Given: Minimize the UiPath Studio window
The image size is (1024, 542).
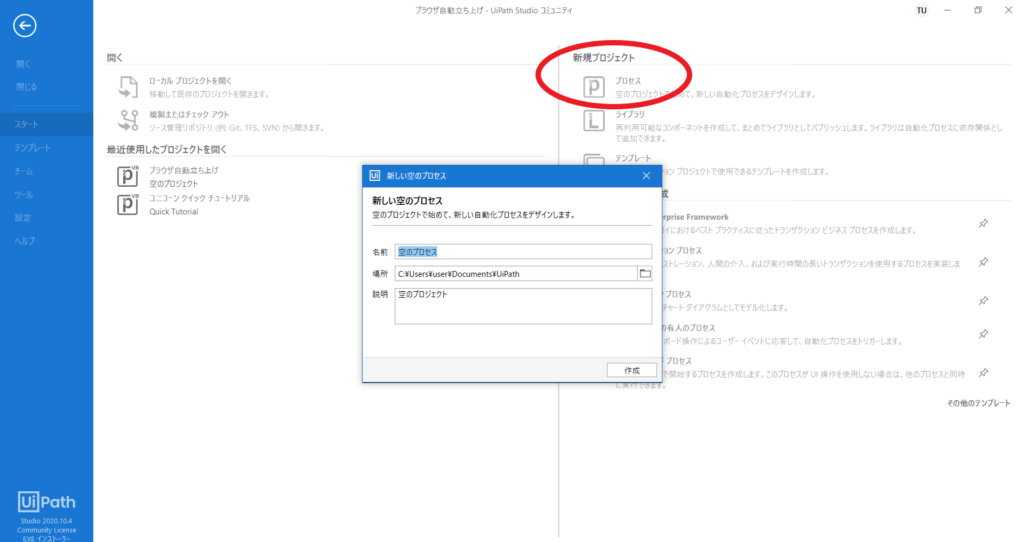Looking at the screenshot, I should click(947, 10).
